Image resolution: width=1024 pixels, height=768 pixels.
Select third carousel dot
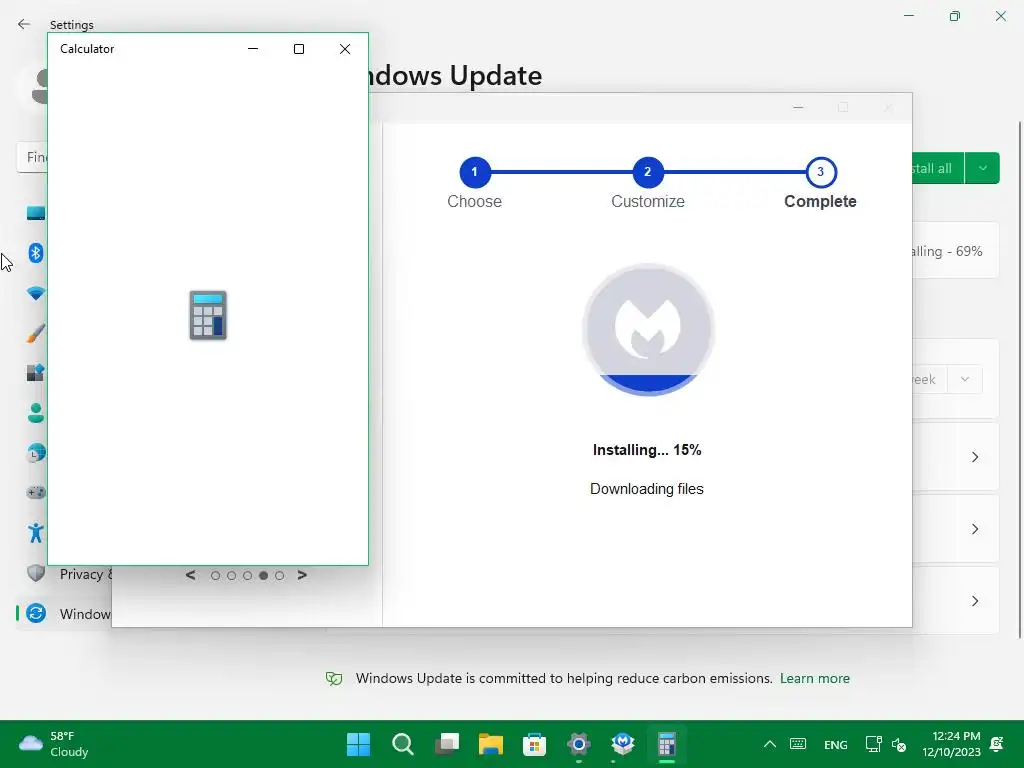pyautogui.click(x=248, y=575)
